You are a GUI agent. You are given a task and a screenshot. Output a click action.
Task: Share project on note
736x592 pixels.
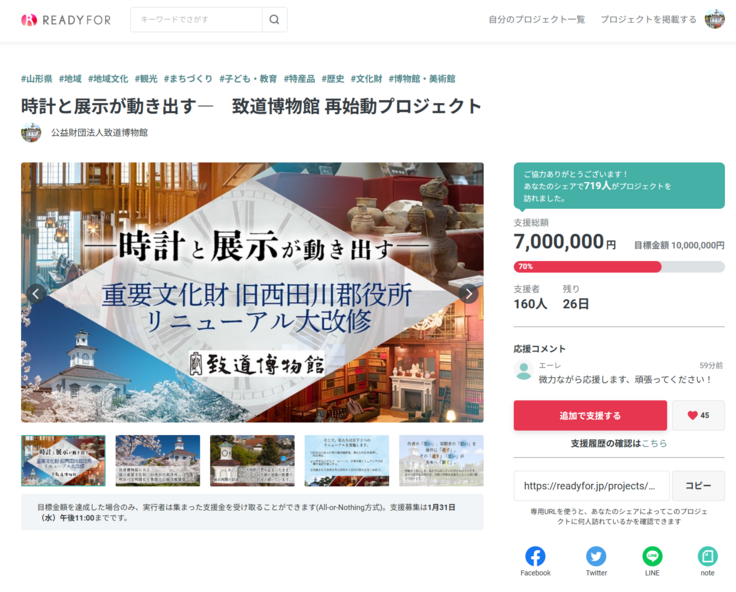pos(707,557)
